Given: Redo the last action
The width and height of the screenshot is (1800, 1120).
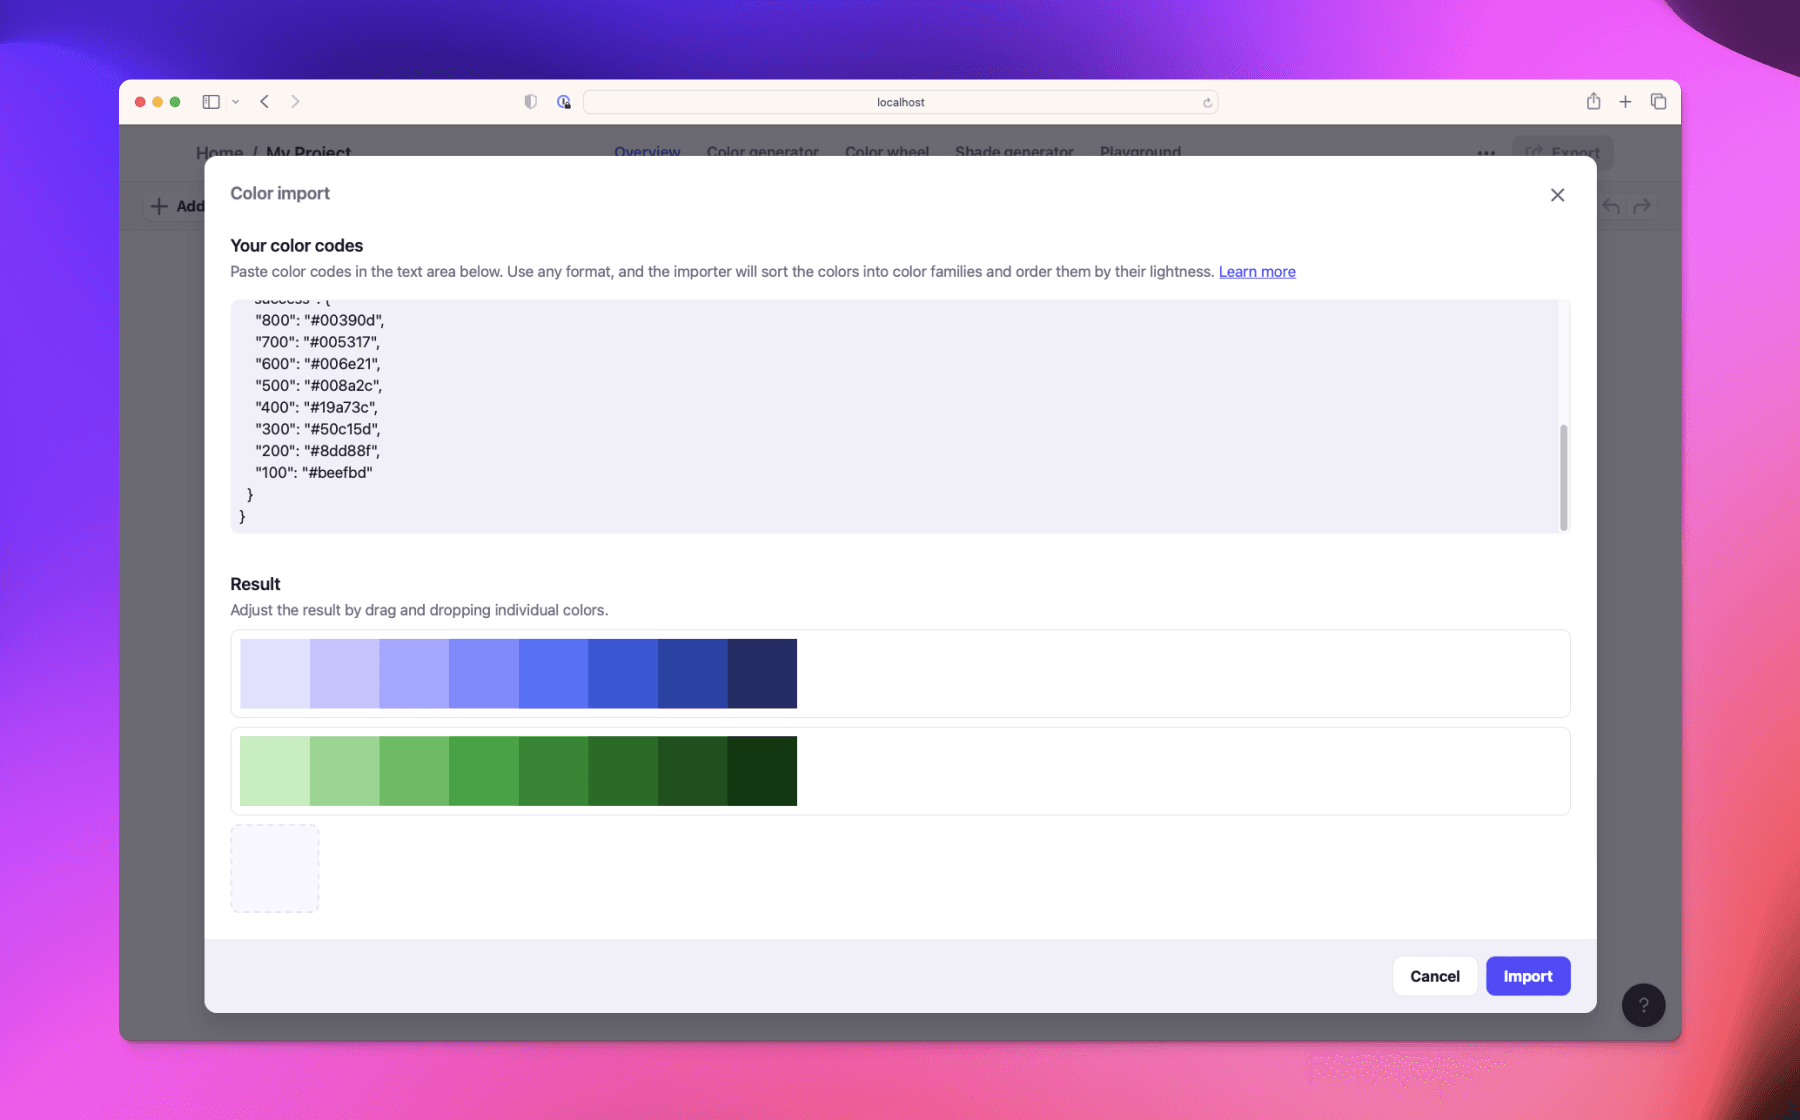Looking at the screenshot, I should click(1643, 206).
